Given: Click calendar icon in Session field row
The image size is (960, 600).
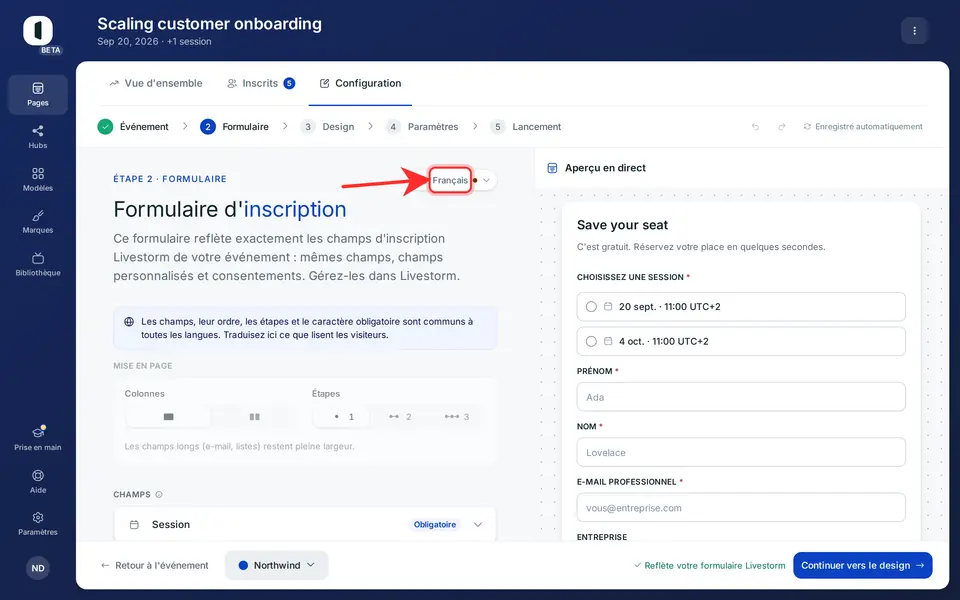Looking at the screenshot, I should click(x=134, y=525).
